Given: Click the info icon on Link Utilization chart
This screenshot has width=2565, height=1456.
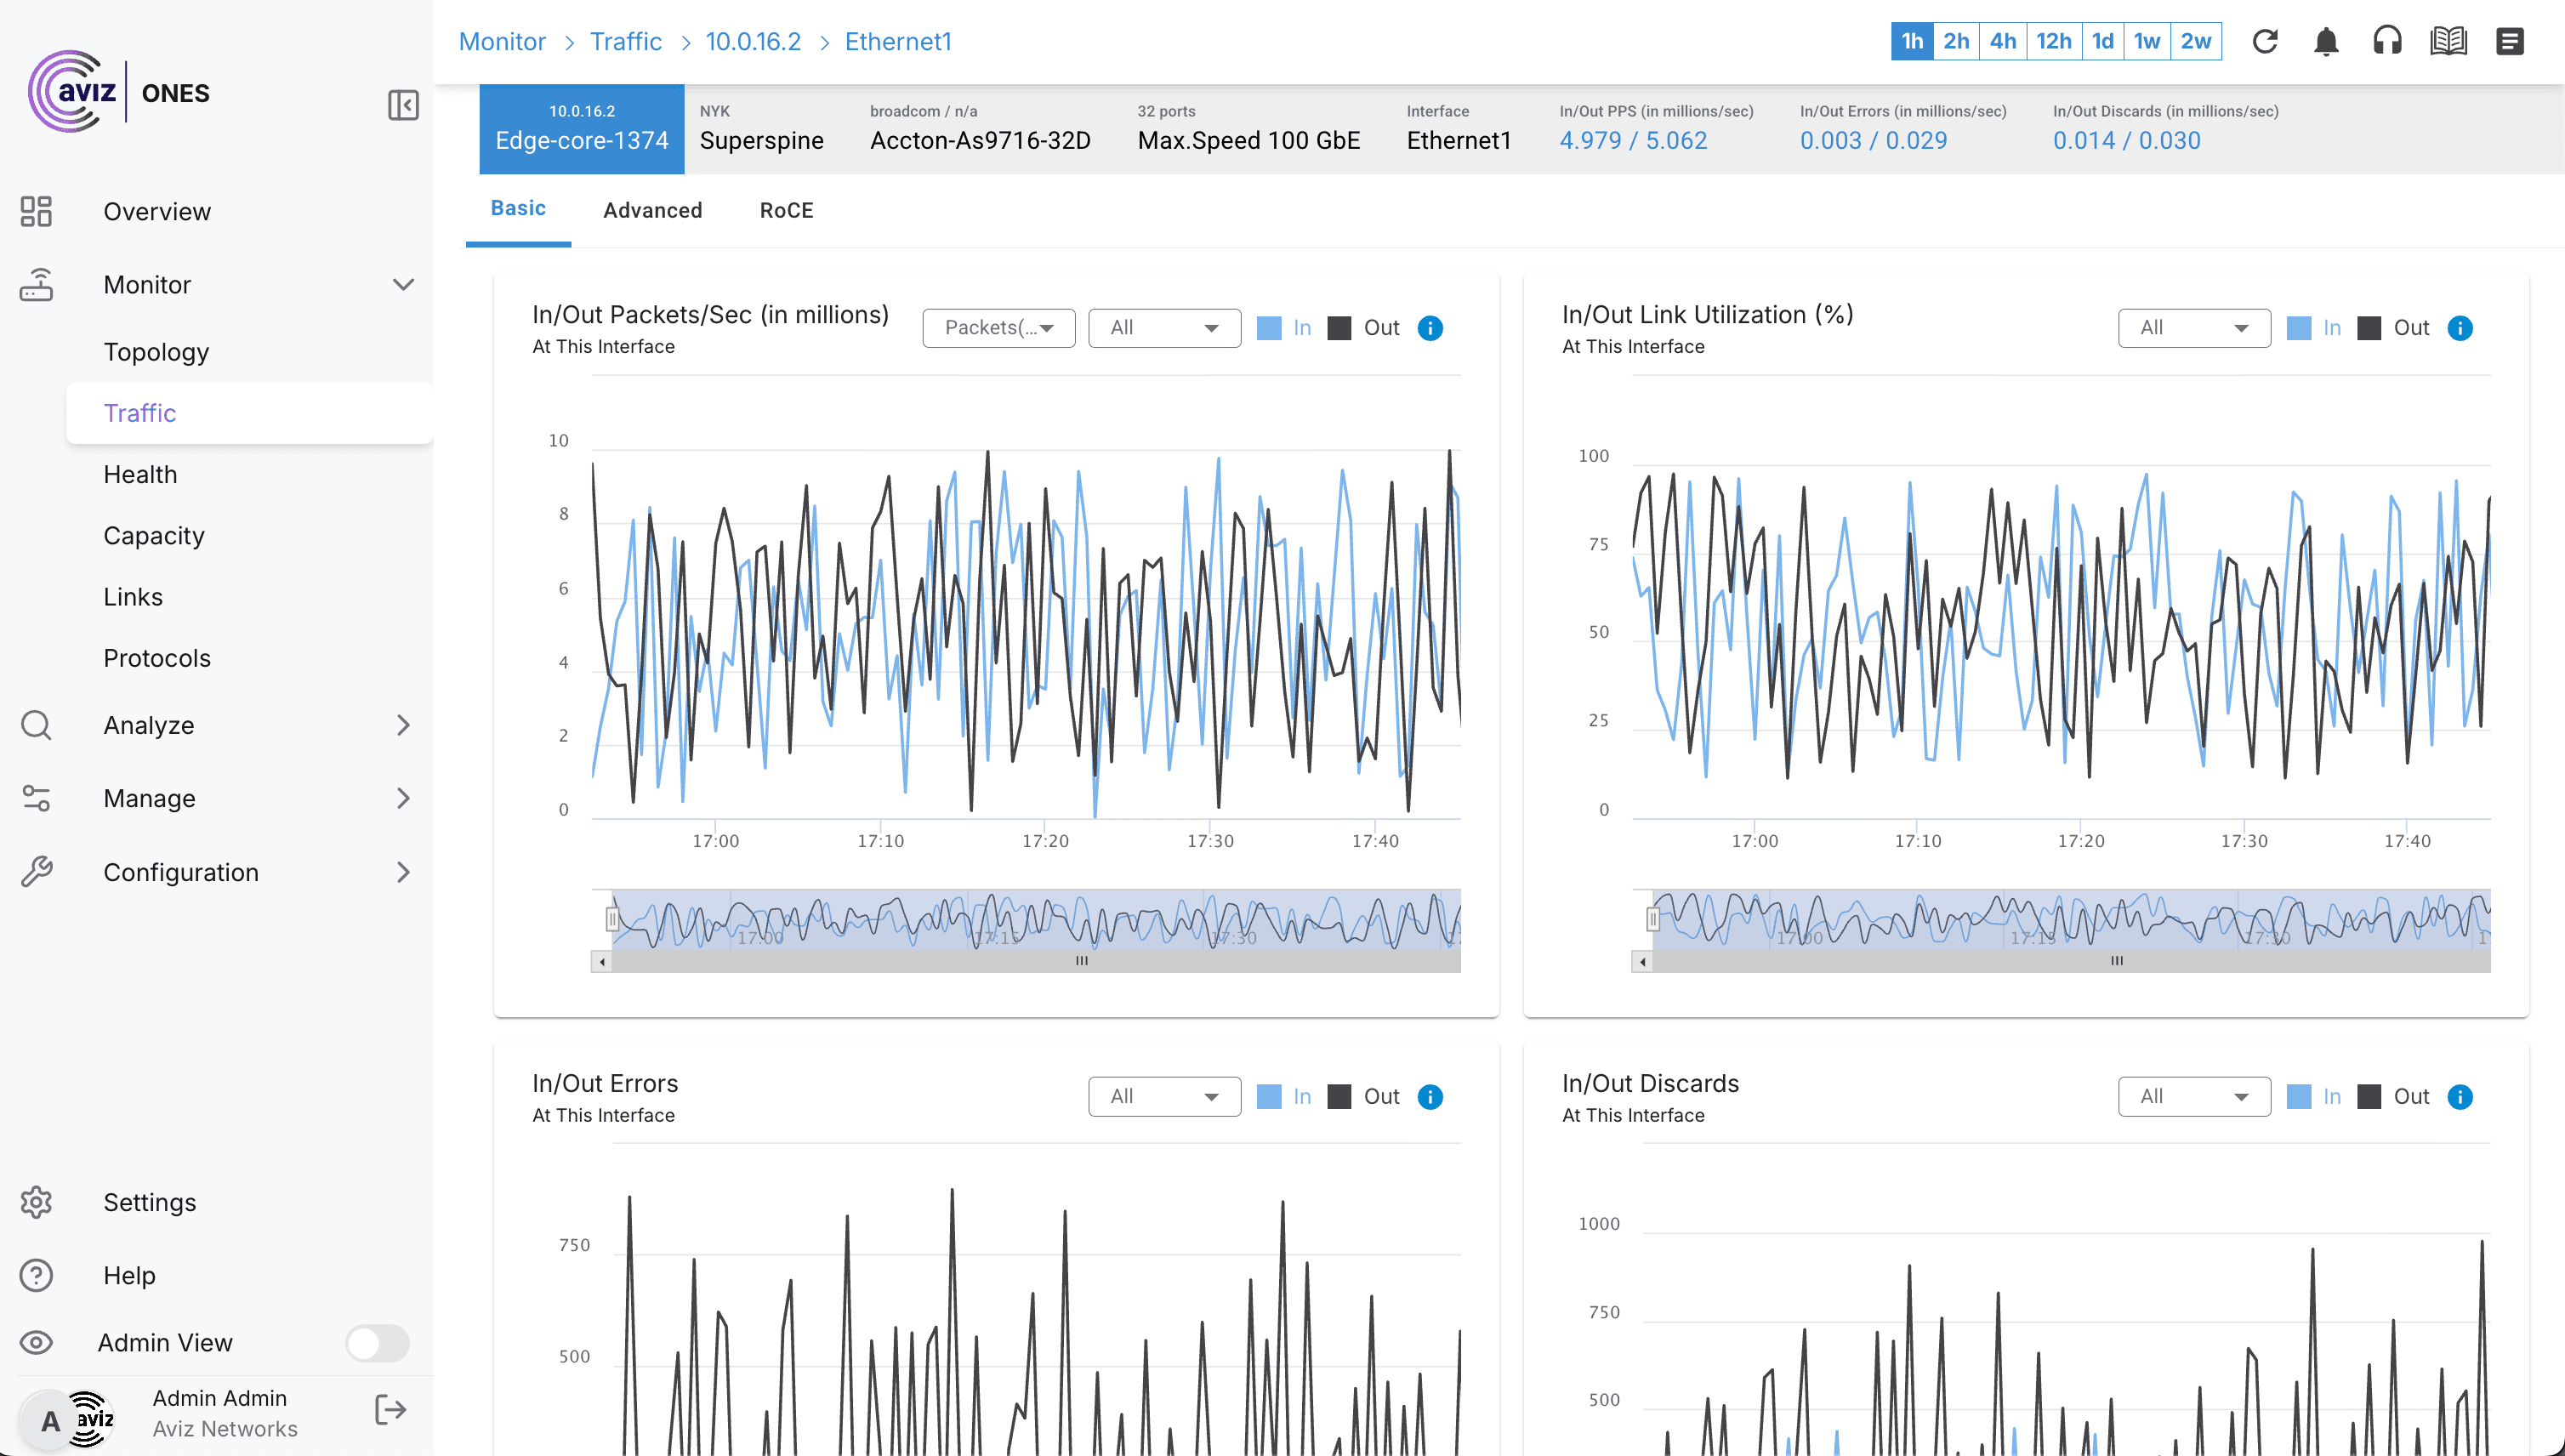Looking at the screenshot, I should [2460, 328].
